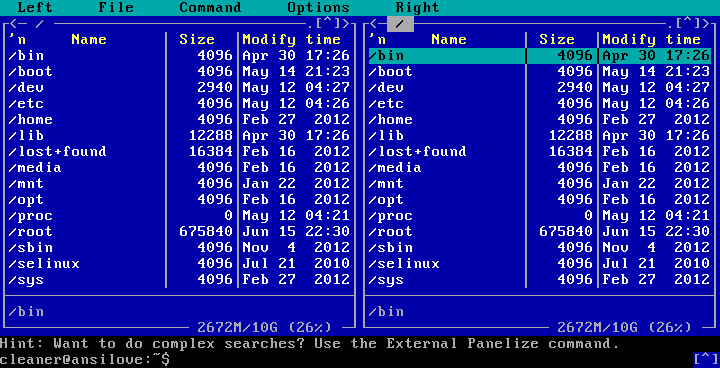
Task: Click right panel size 16384 of /lost+found
Action: point(571,152)
